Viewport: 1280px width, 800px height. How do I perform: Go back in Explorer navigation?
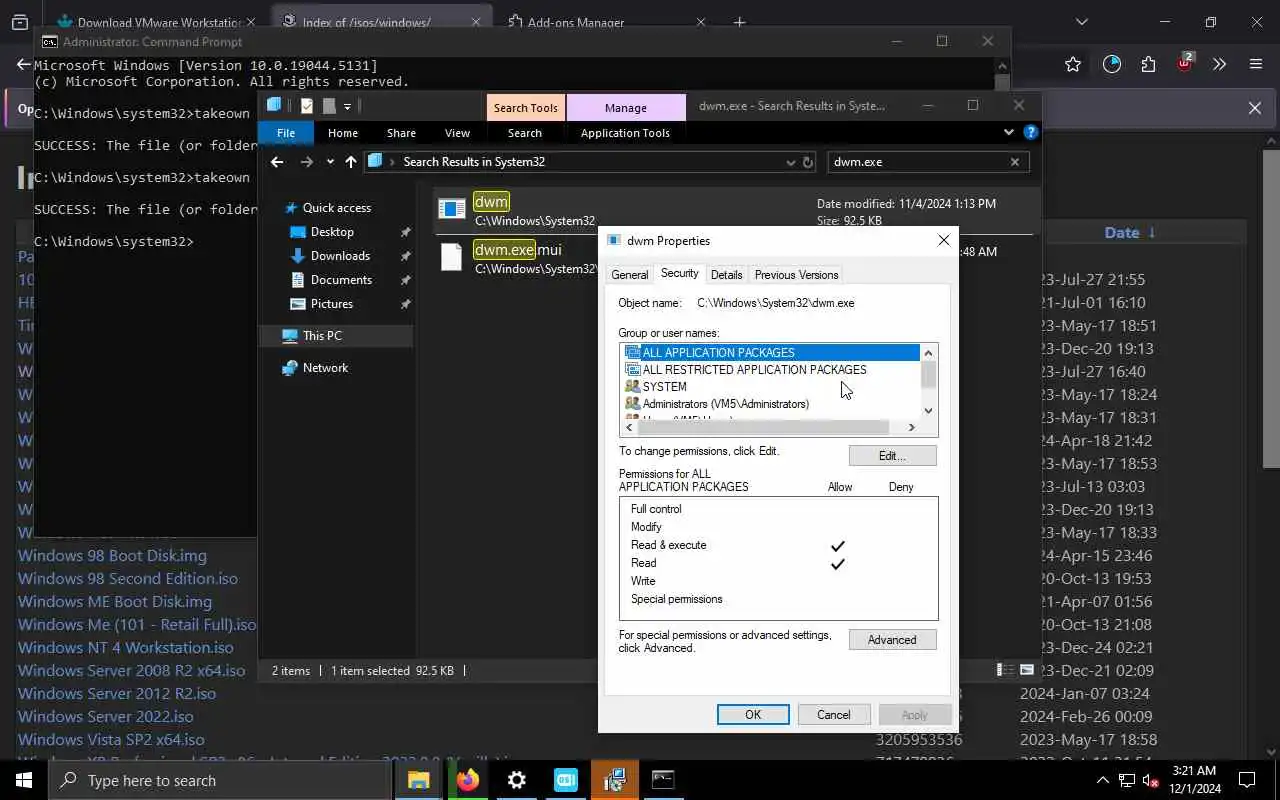pyautogui.click(x=277, y=162)
